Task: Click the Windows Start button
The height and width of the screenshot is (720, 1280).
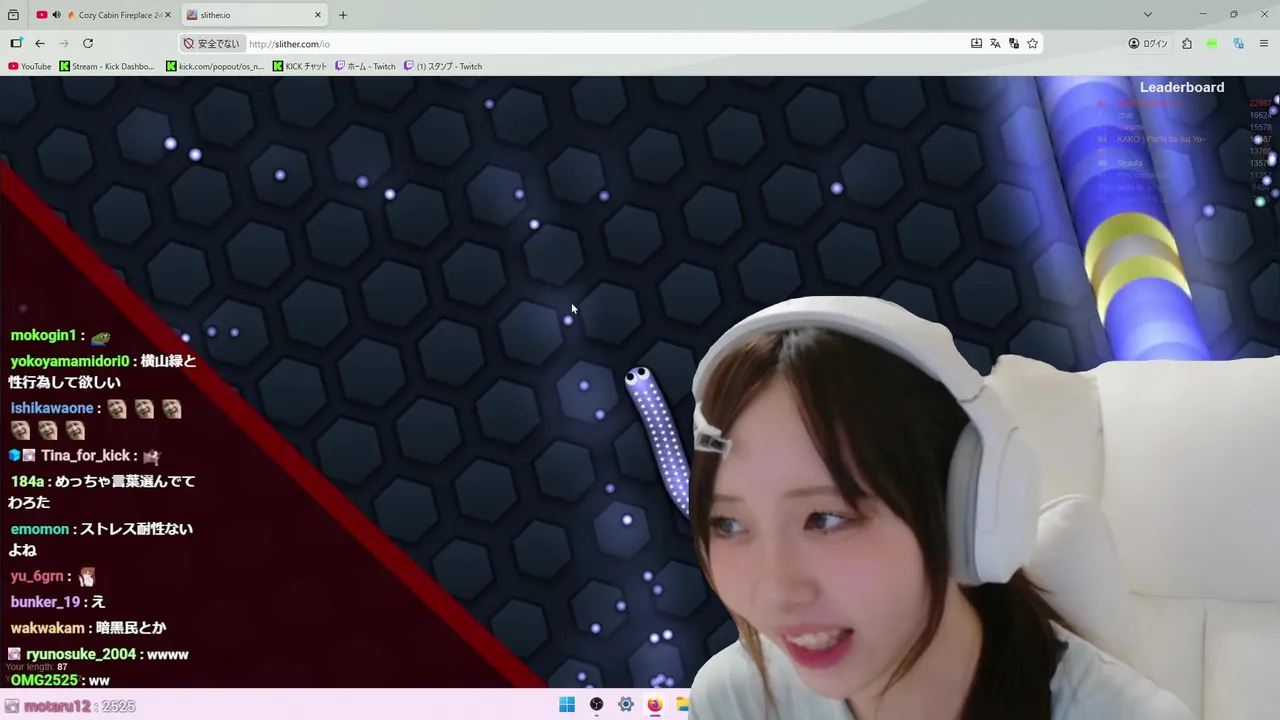Action: (567, 705)
